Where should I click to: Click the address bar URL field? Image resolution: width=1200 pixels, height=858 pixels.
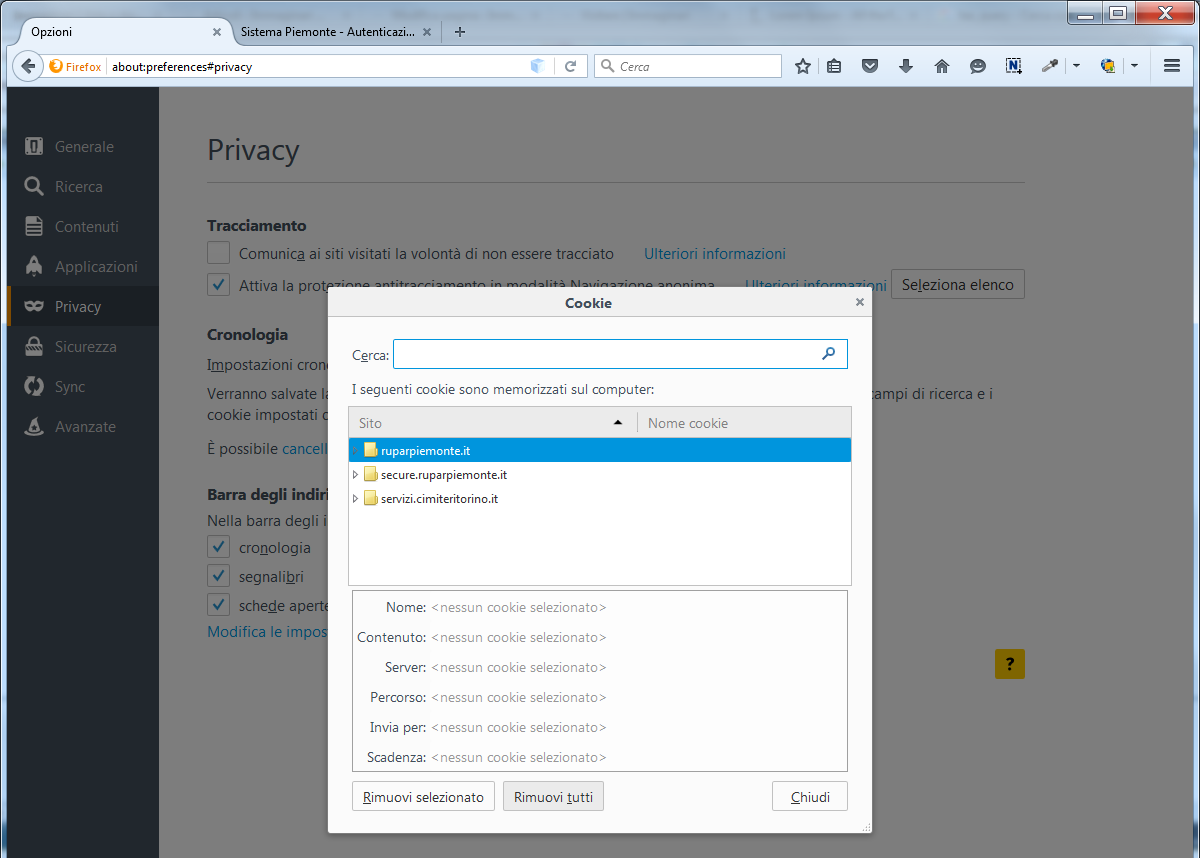coord(318,66)
